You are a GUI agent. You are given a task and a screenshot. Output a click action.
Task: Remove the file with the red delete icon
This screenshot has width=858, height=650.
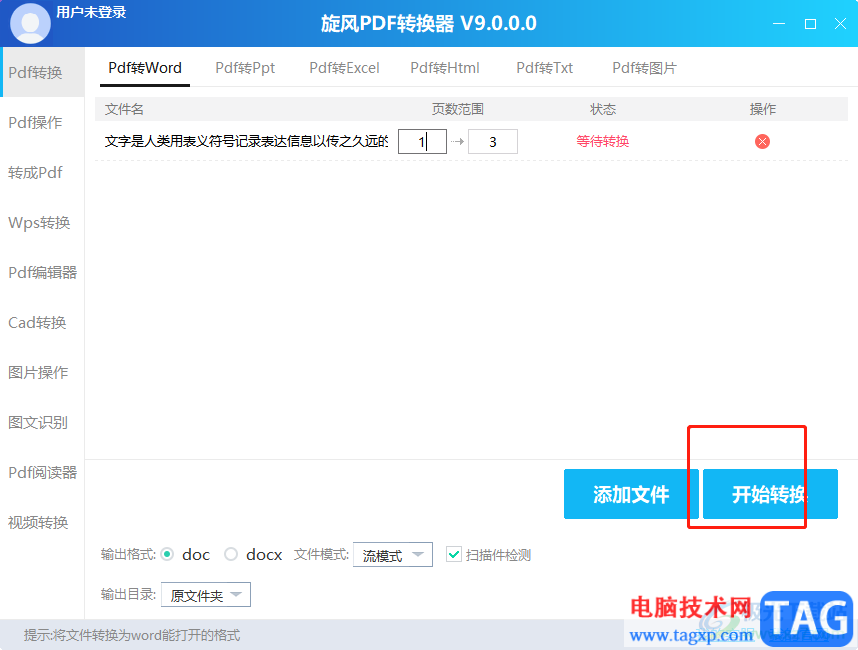pos(762,142)
